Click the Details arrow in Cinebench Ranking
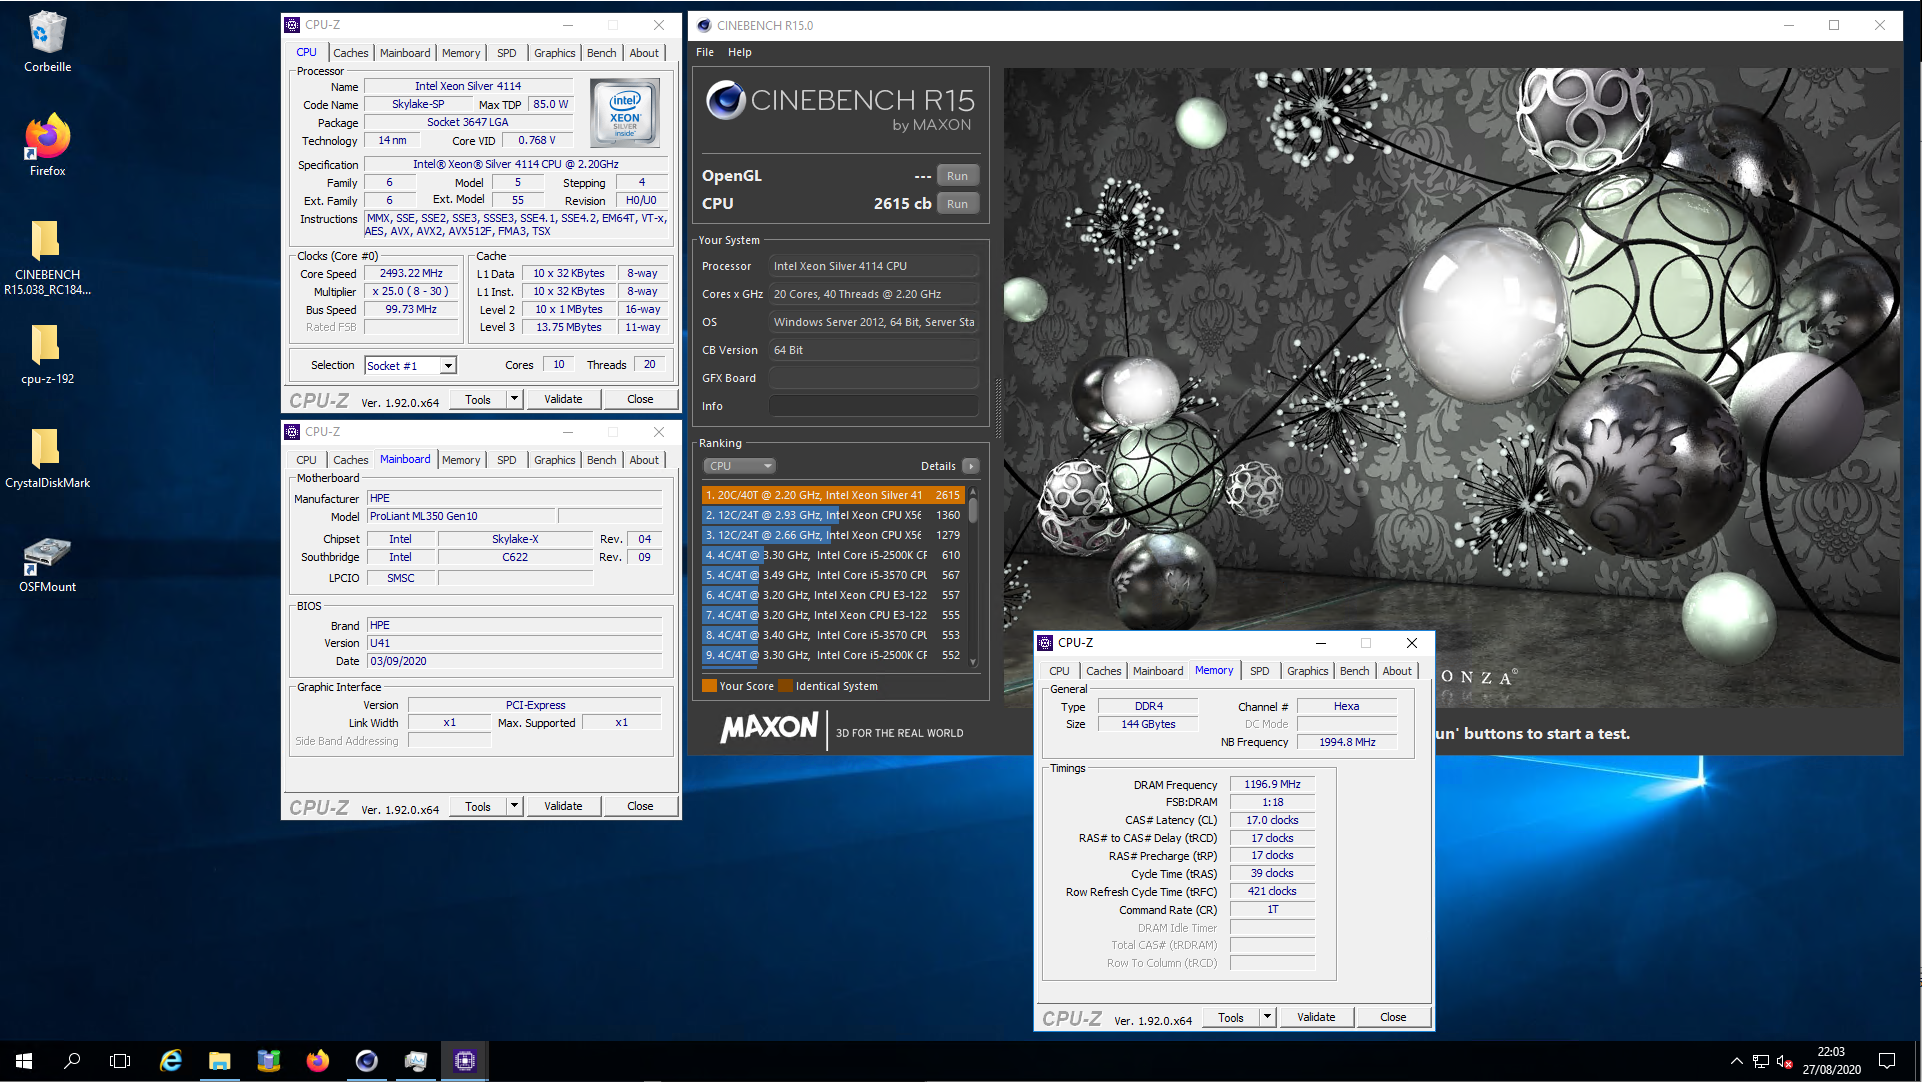1922x1082 pixels. (970, 466)
